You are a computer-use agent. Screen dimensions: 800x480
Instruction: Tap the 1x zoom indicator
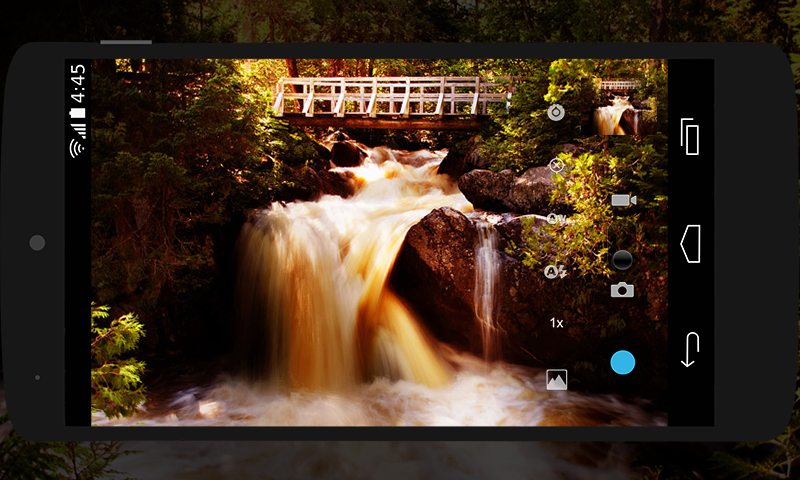556,323
